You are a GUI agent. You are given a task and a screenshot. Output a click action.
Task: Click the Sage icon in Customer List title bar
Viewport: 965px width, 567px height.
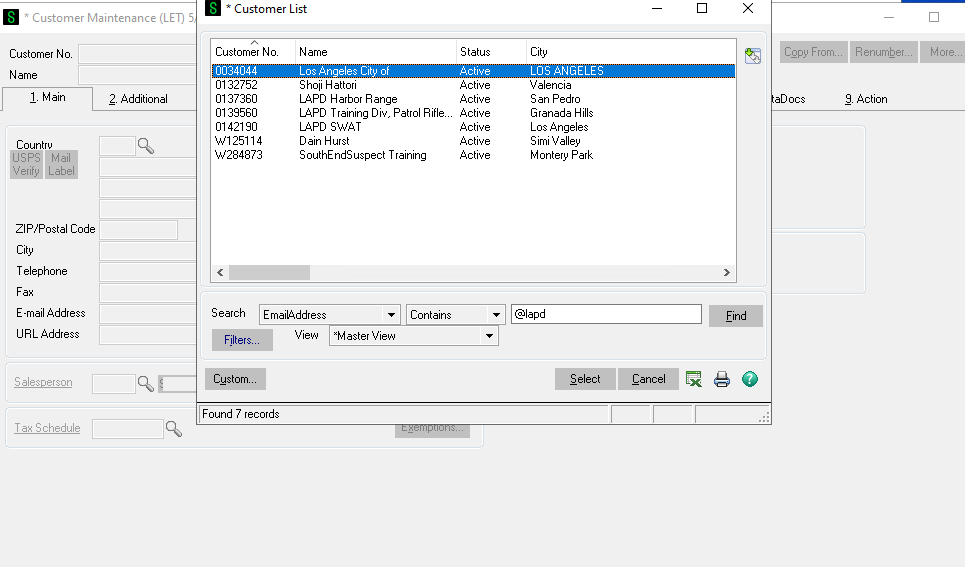pyautogui.click(x=213, y=9)
